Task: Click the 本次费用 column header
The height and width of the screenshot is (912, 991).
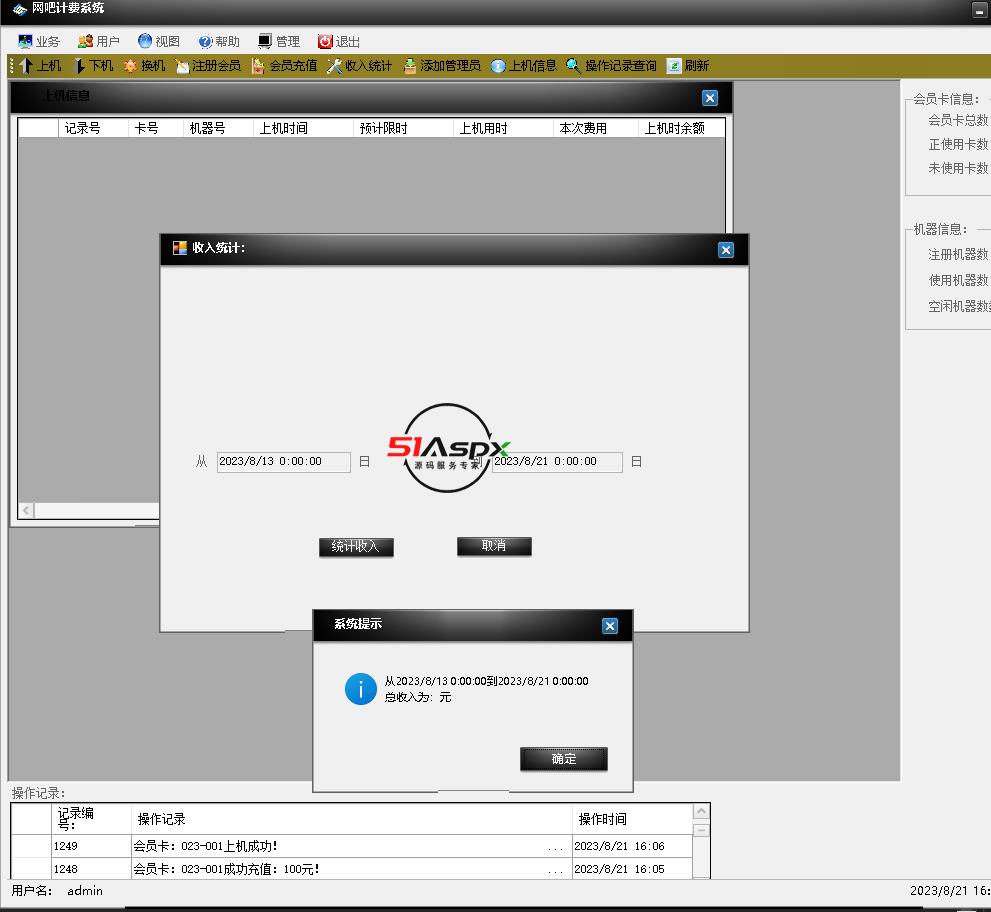Action: tap(596, 128)
